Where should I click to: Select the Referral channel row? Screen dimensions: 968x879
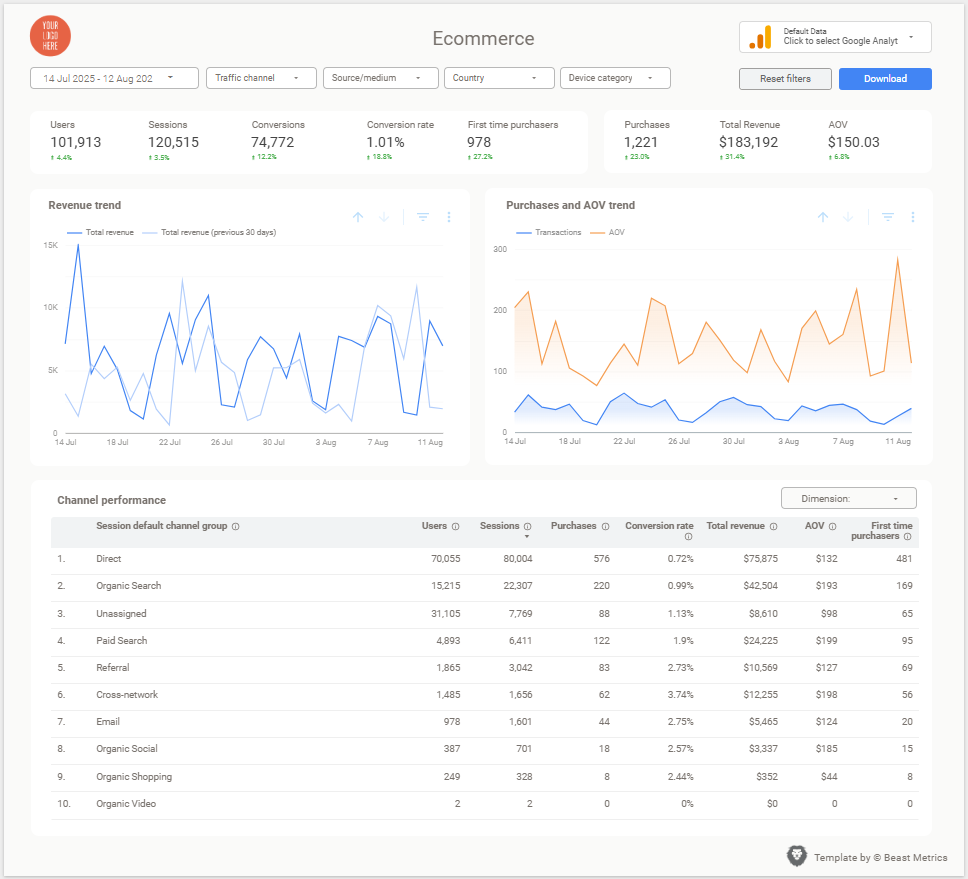pos(485,668)
